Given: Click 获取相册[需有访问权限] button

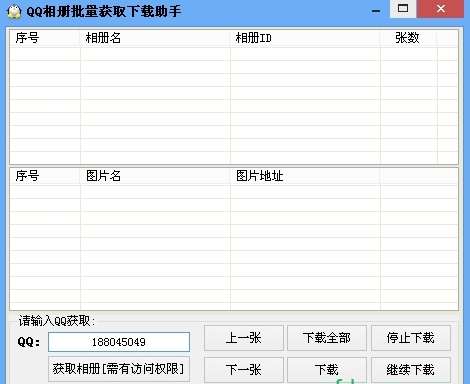Looking at the screenshot, I should coord(119,369).
